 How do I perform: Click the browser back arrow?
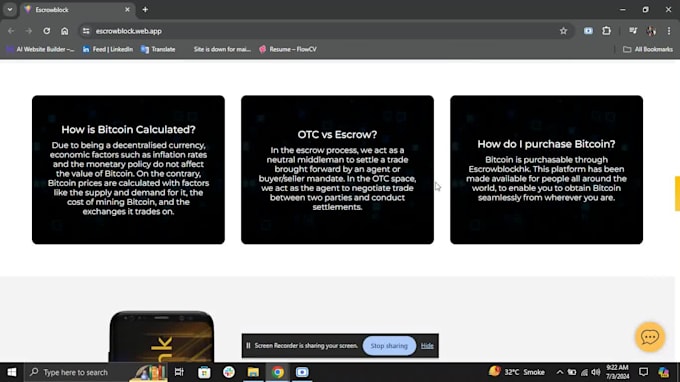click(x=11, y=31)
